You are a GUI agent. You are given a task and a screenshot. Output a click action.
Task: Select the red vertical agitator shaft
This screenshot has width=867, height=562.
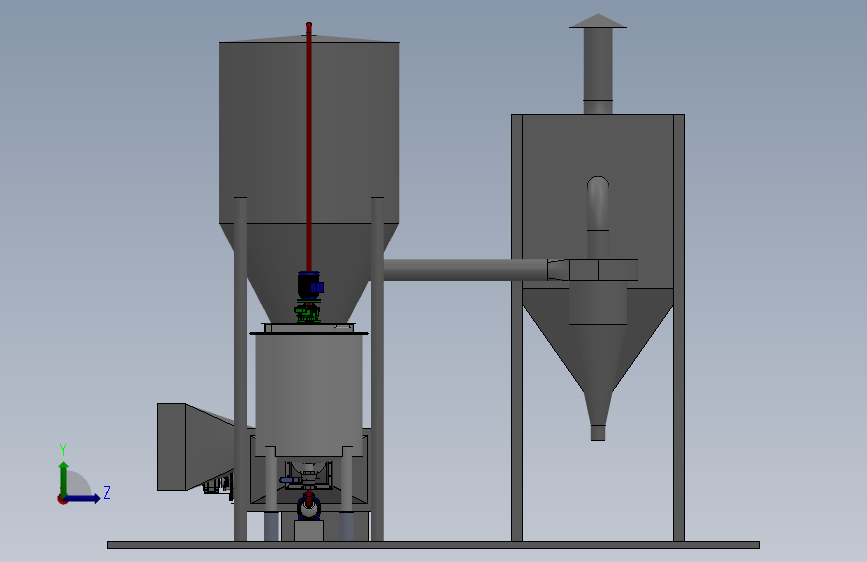(x=309, y=147)
